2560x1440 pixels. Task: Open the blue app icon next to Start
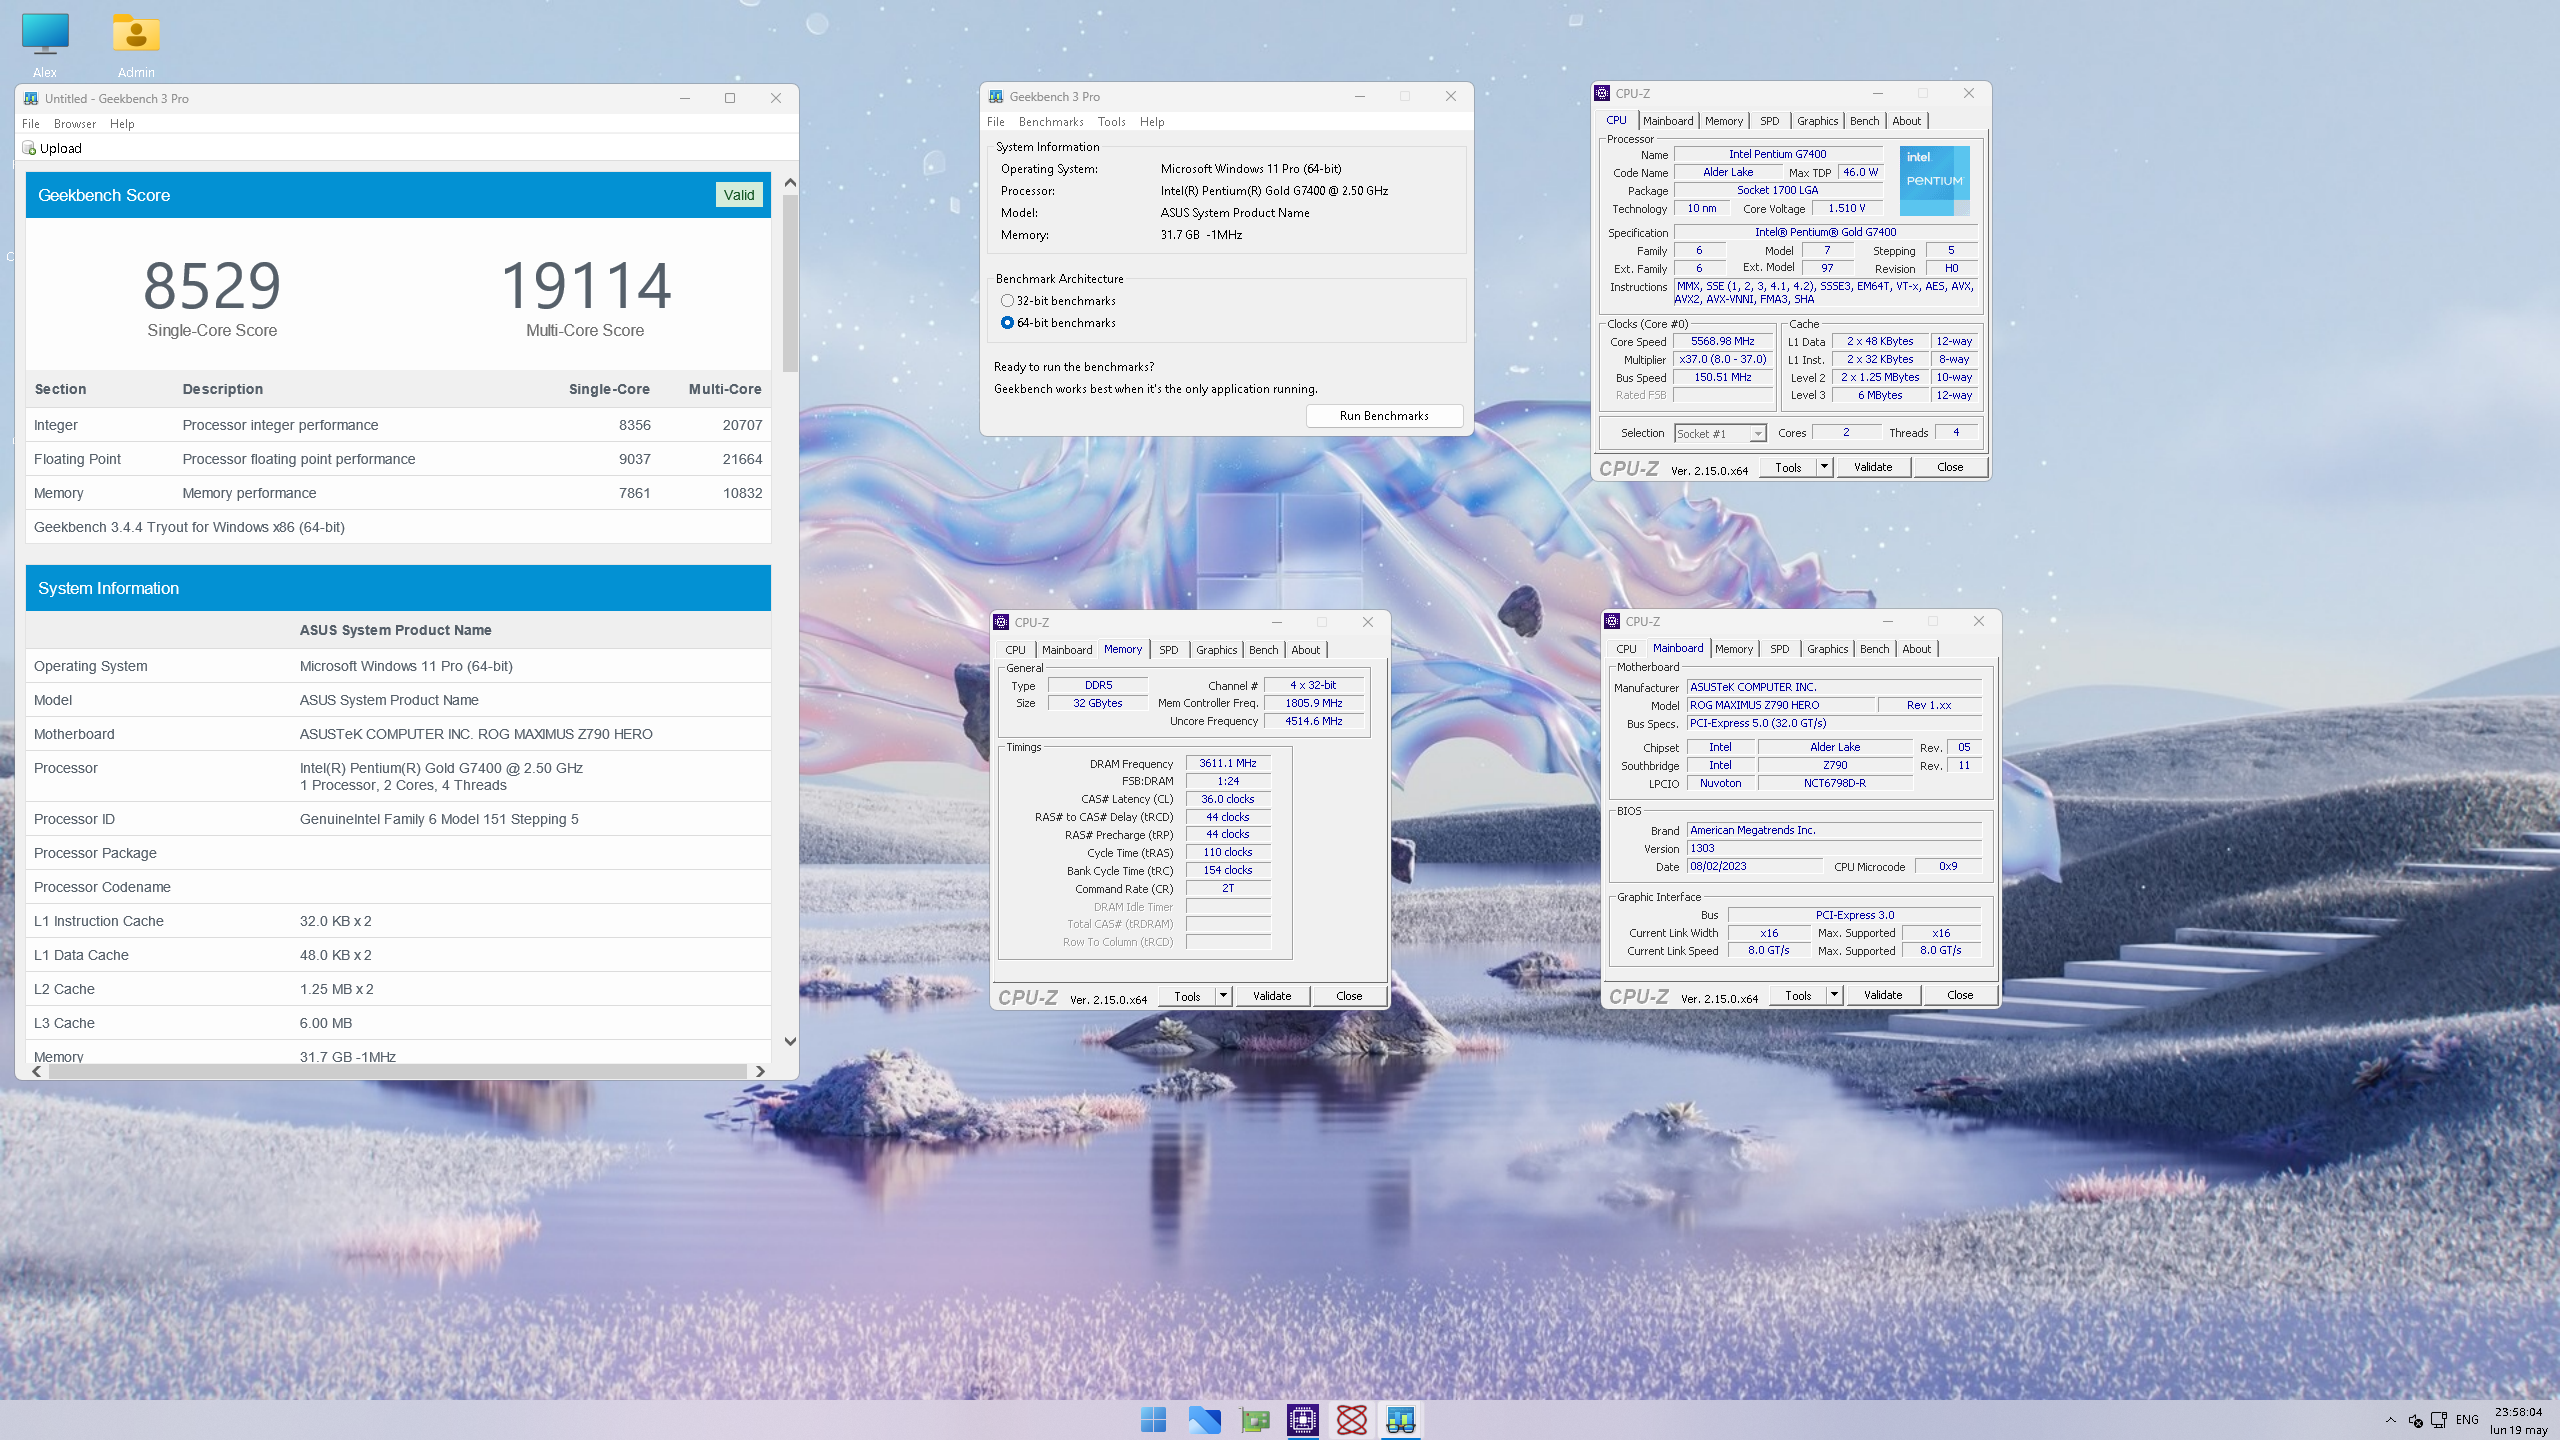tap(1204, 1419)
